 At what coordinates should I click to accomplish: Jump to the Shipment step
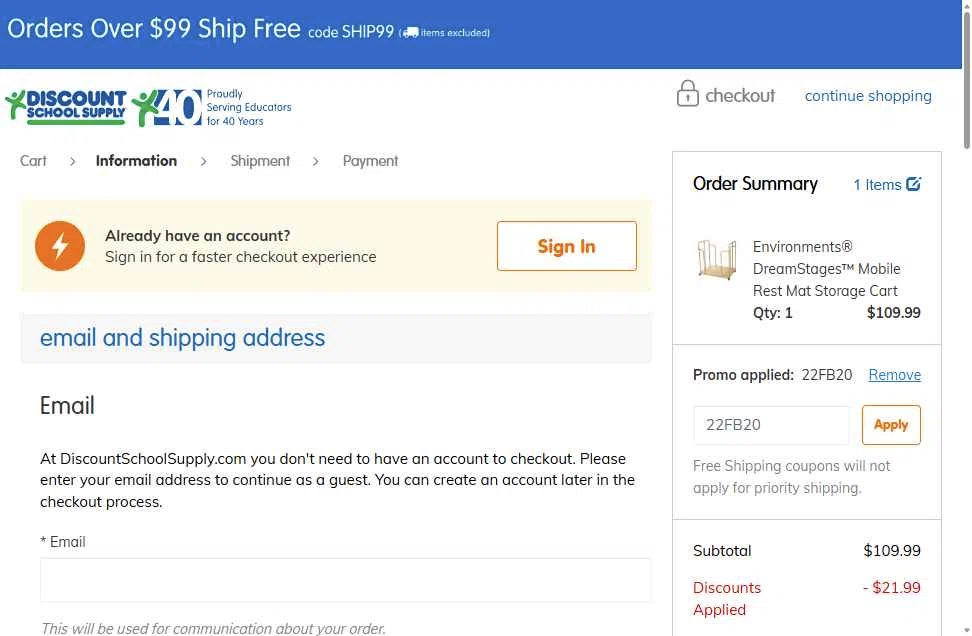click(260, 161)
